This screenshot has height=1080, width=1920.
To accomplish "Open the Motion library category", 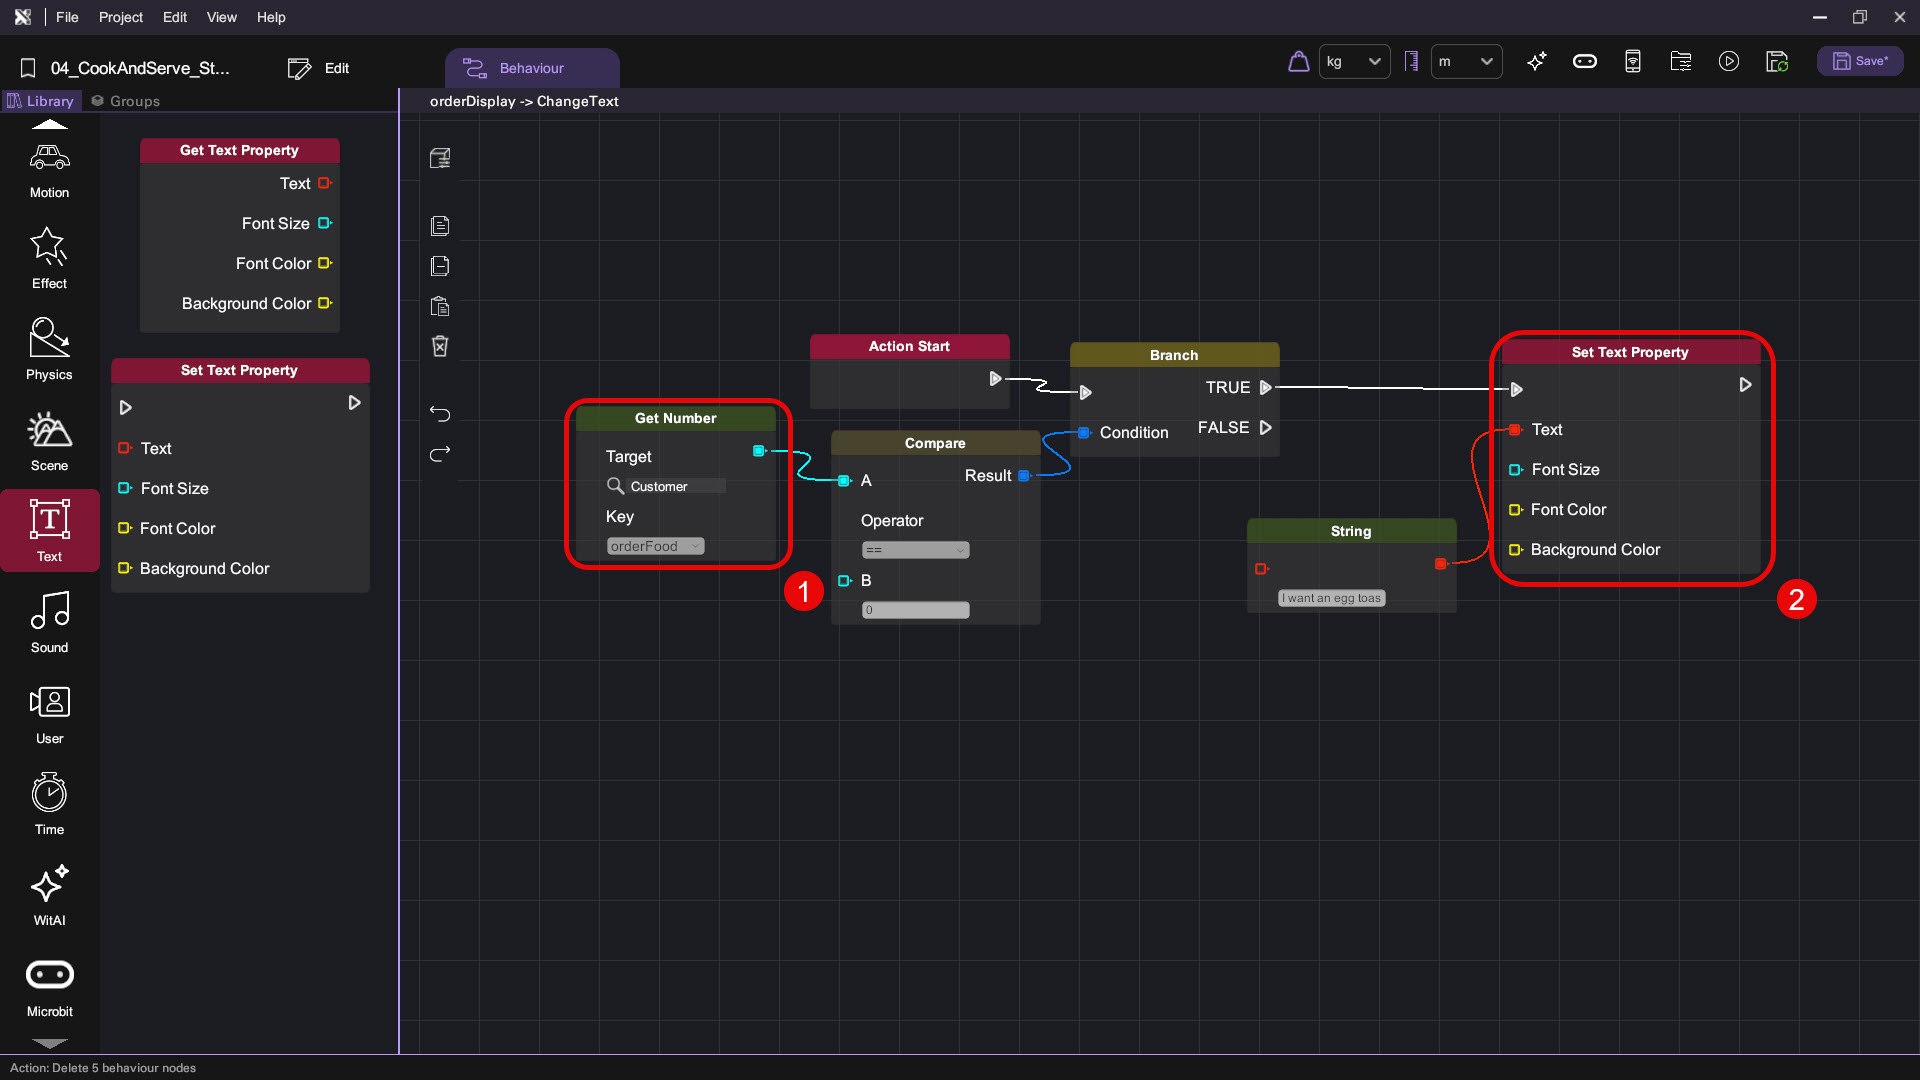I will pos(49,170).
